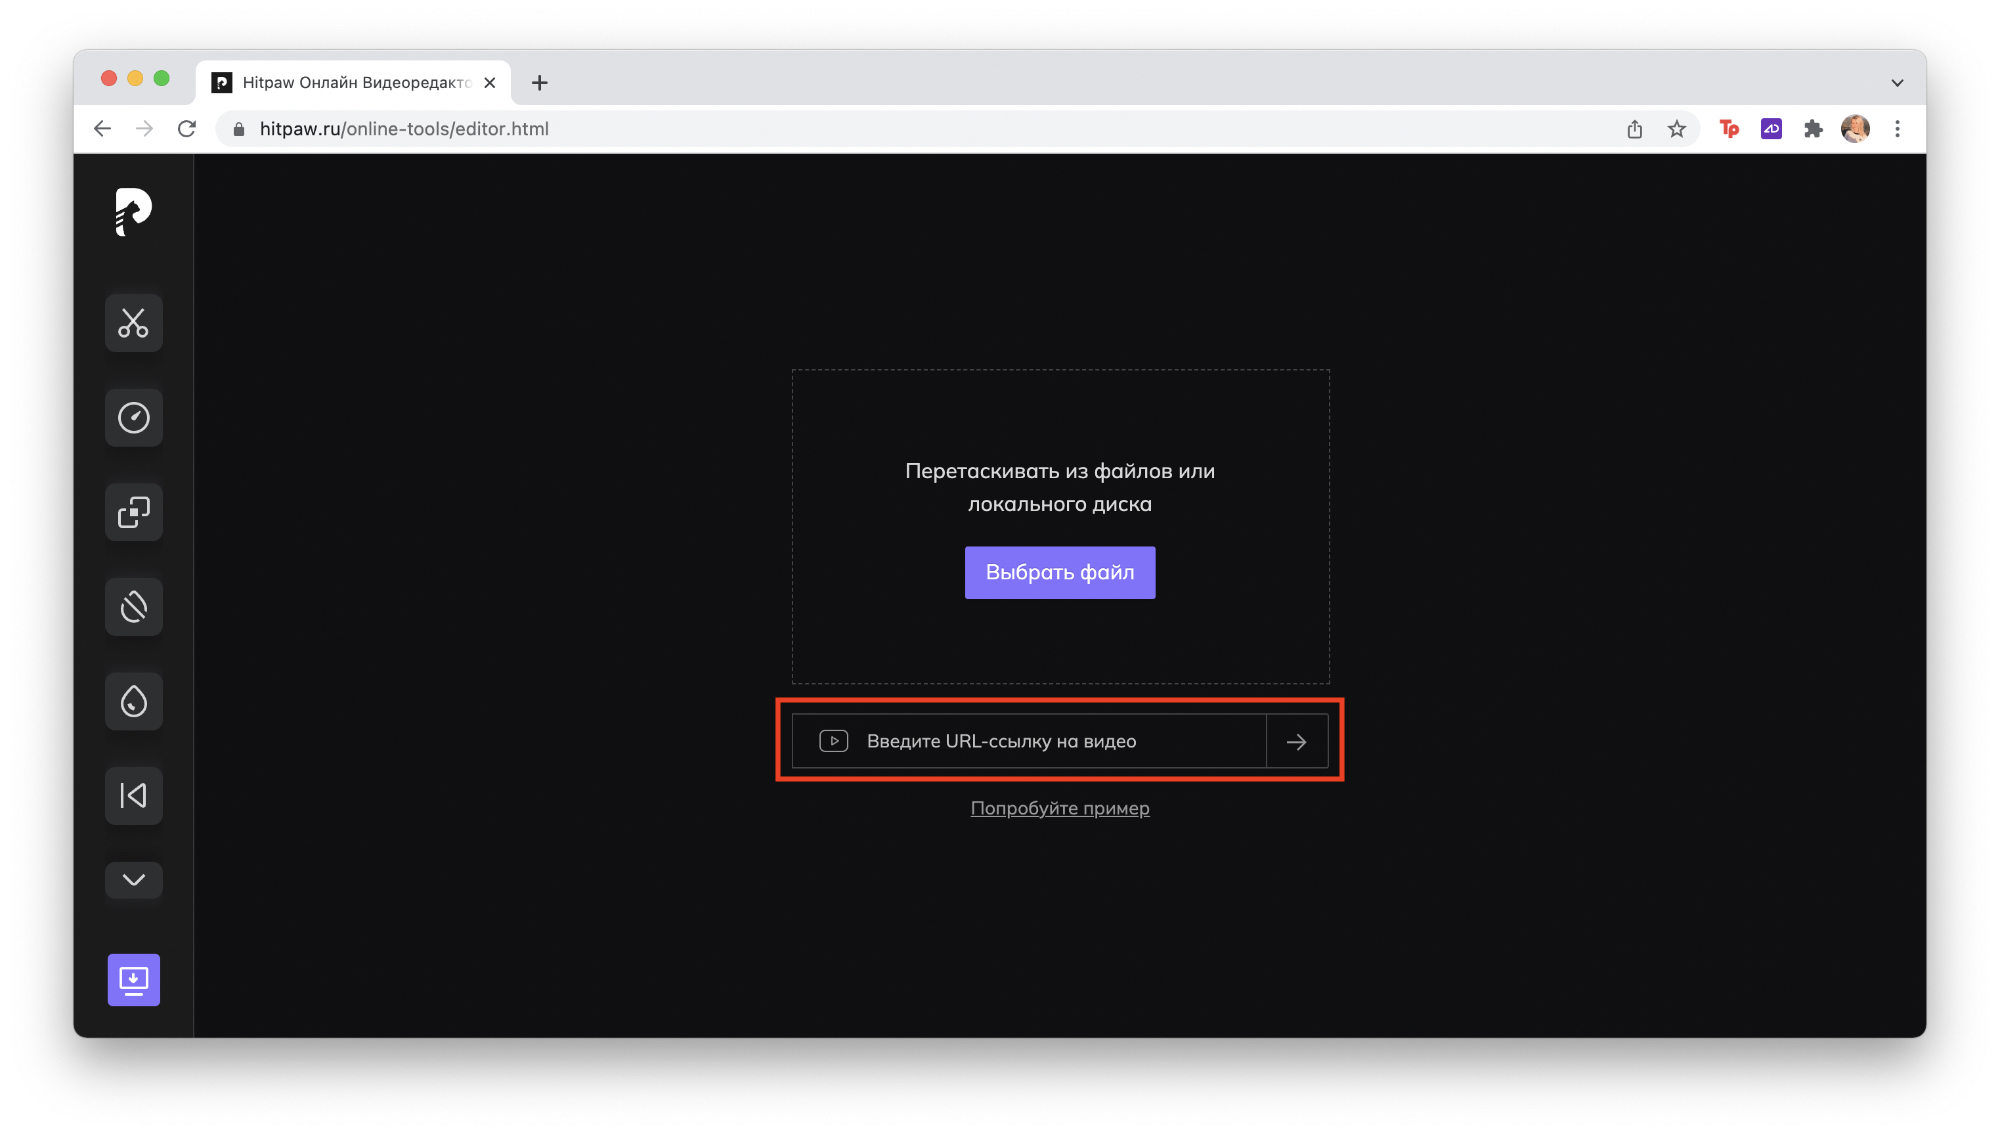Focus the video URL input field
This screenshot has width=2000, height=1135.
pos(1030,741)
